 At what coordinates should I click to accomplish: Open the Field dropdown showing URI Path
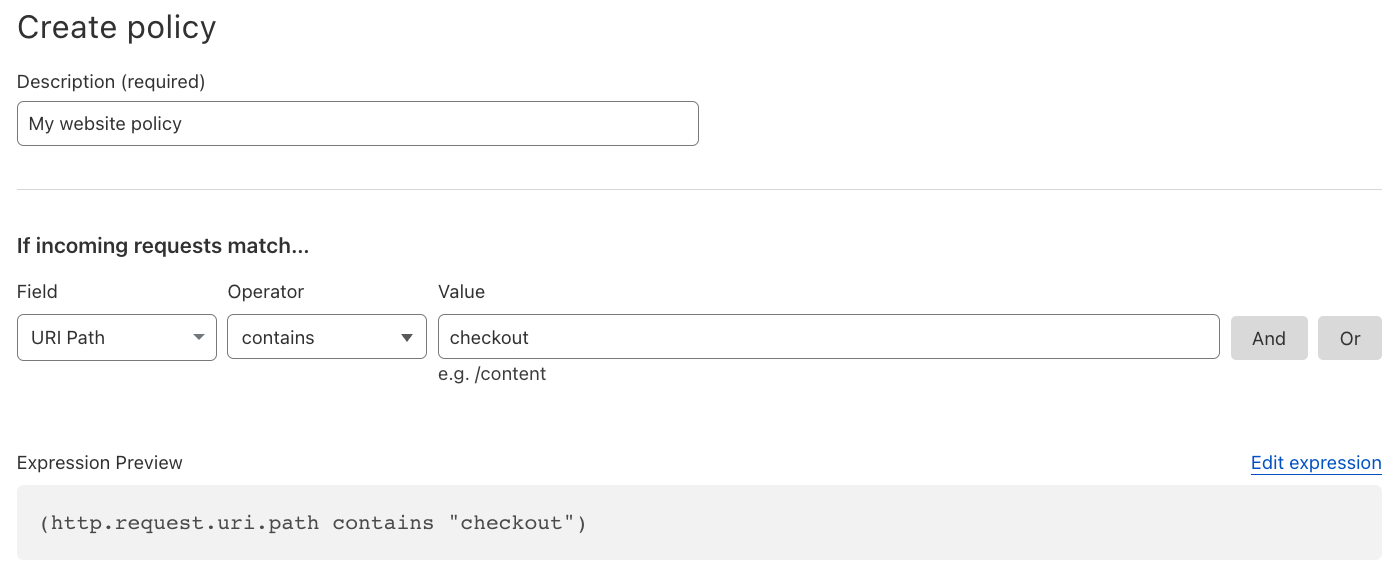(x=117, y=337)
